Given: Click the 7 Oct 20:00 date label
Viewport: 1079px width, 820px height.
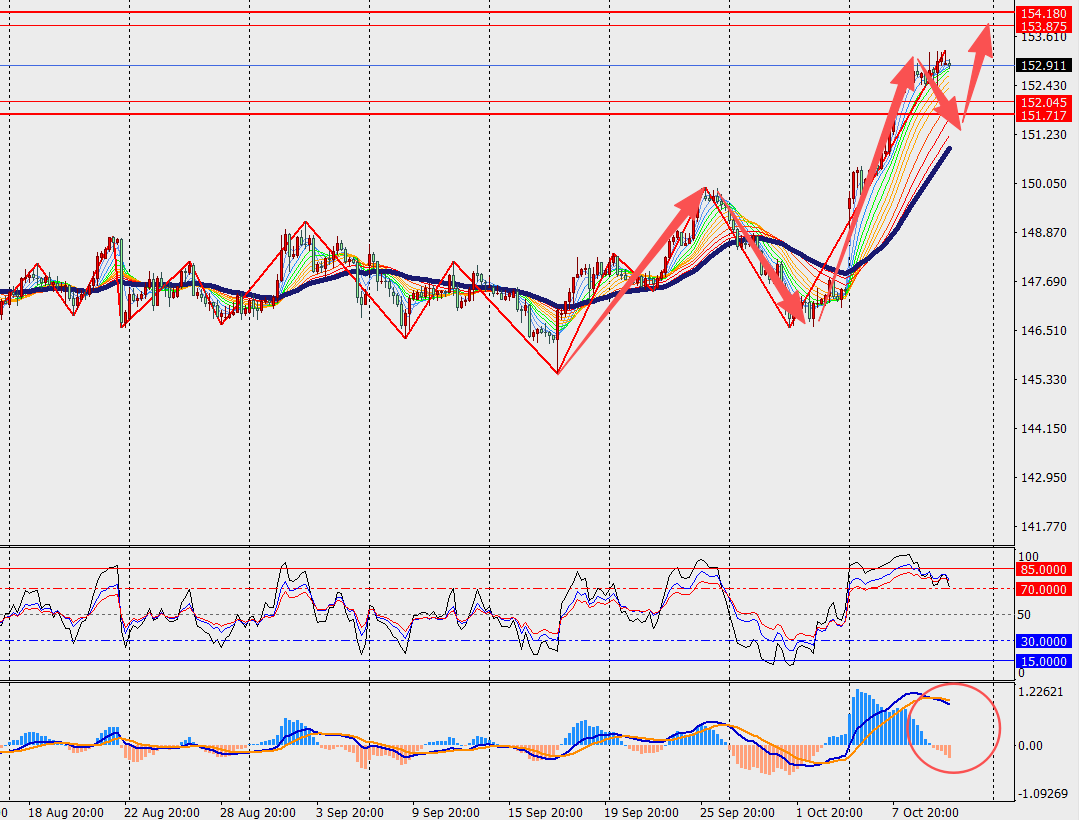Looking at the screenshot, I should point(925,811).
